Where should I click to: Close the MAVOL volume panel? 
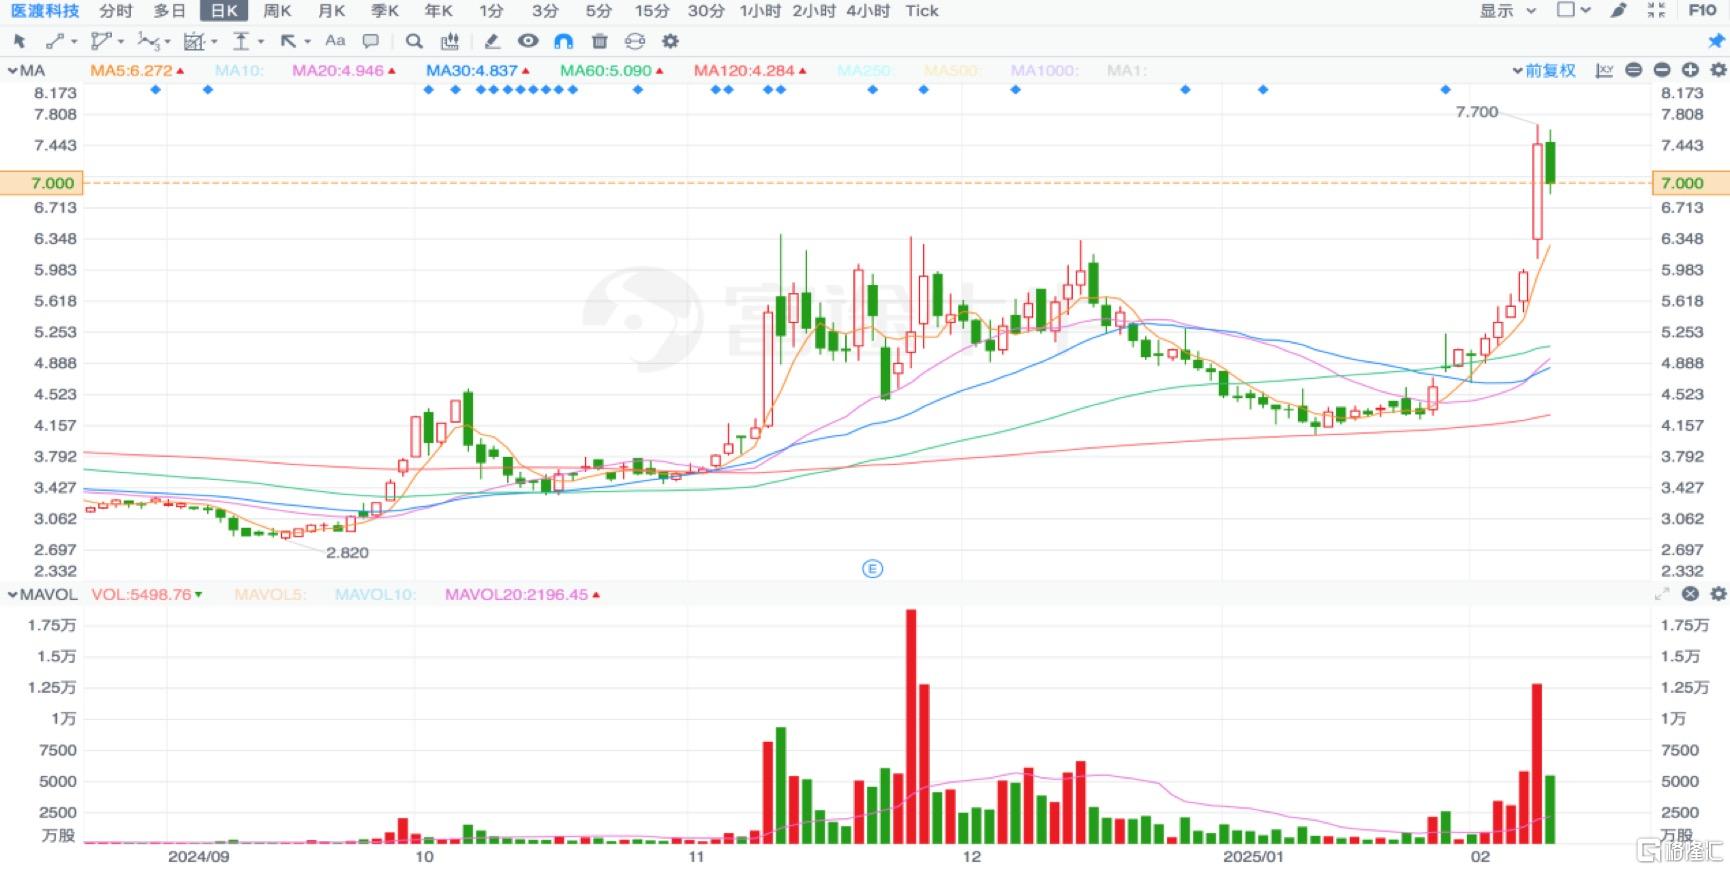coord(1690,594)
